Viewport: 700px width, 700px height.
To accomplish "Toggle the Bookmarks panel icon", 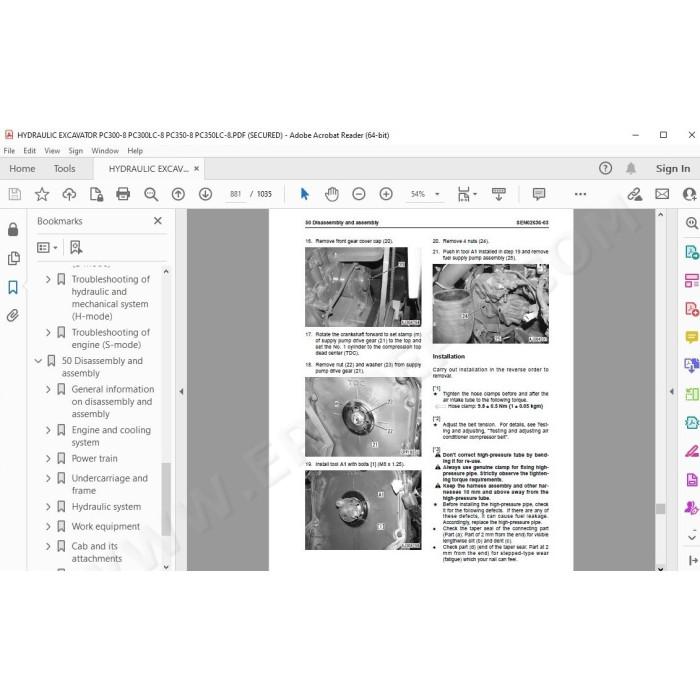I will click(x=13, y=287).
